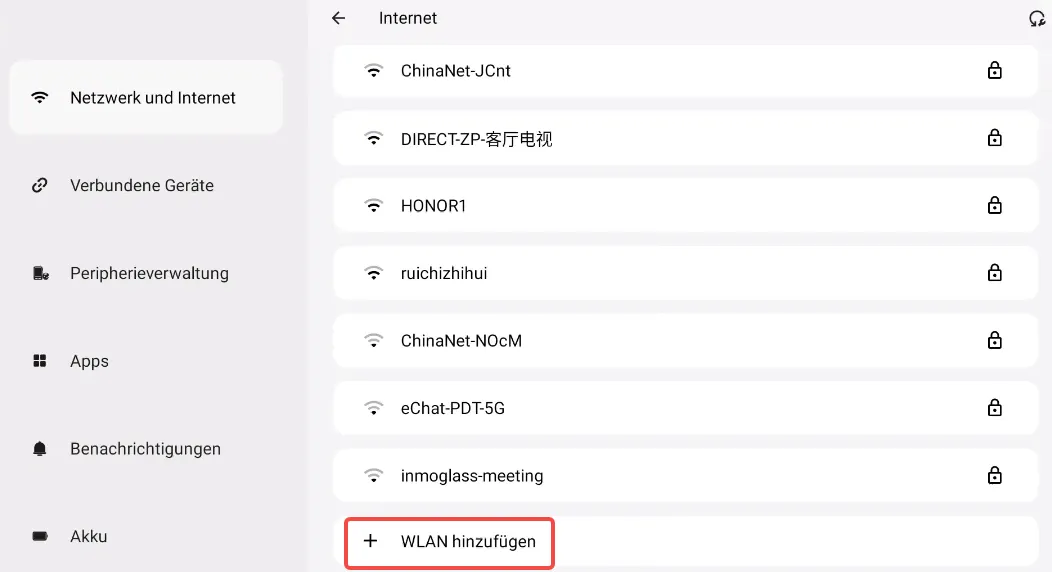
Task: Click the lock icon for ChinaNet-JCnt
Action: point(994,71)
